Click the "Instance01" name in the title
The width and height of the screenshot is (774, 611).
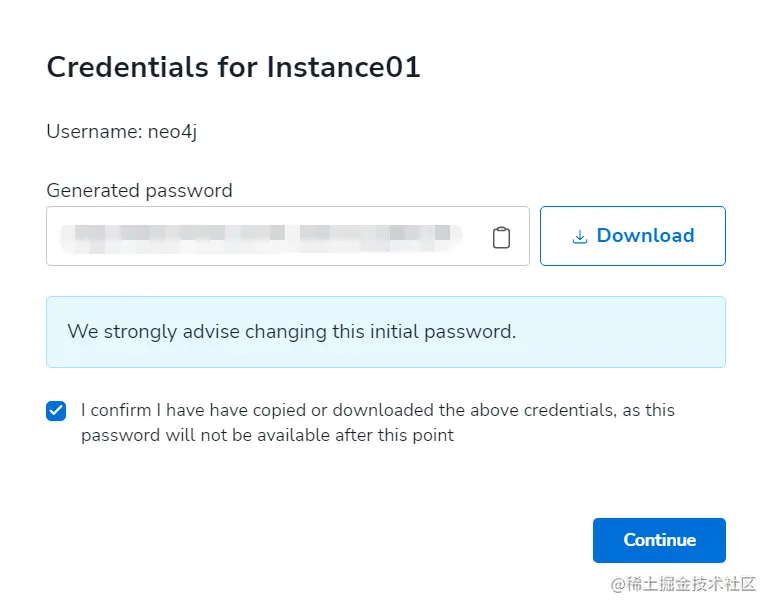343,67
